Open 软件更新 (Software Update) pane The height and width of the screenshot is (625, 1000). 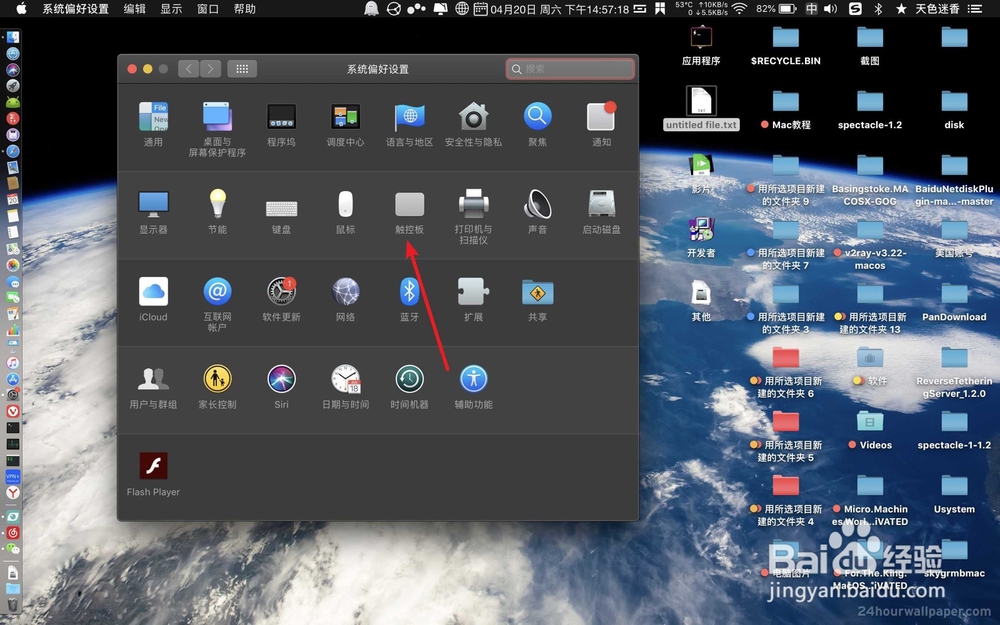pyautogui.click(x=281, y=298)
